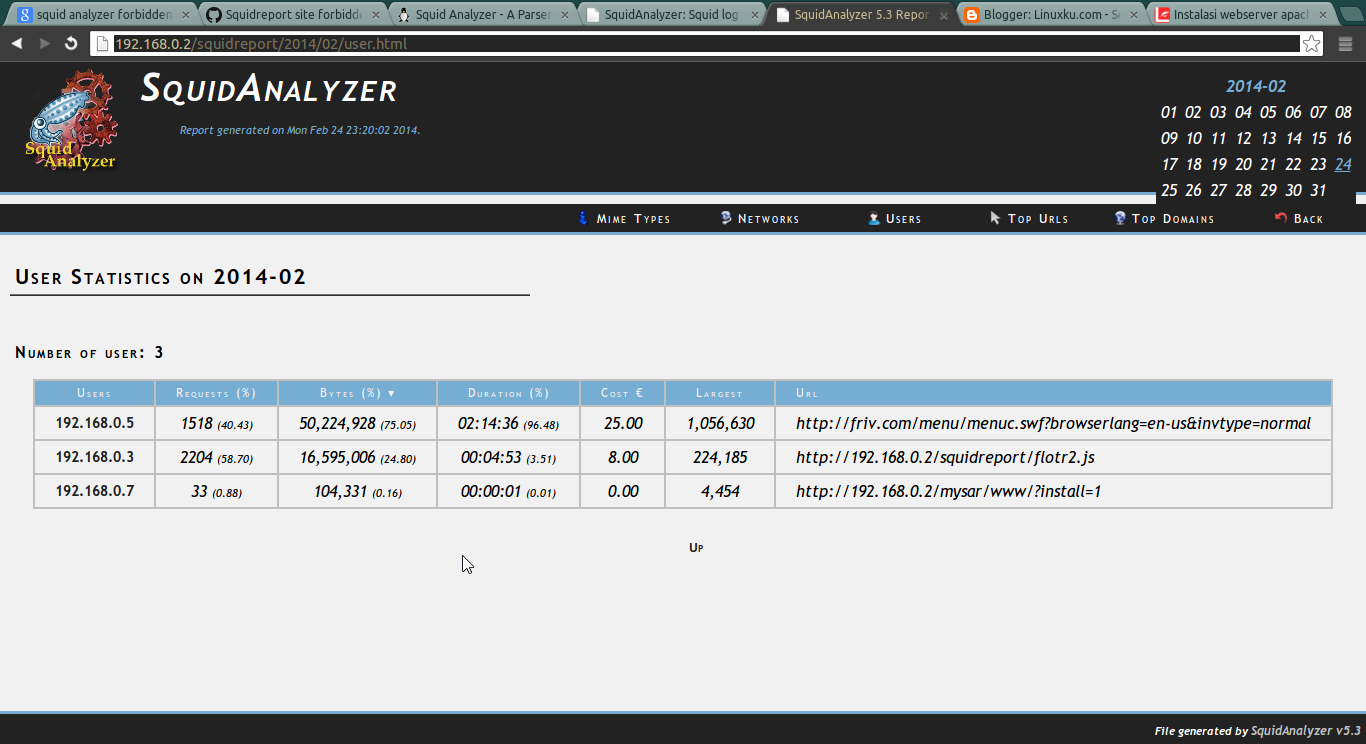Open user 192.168.0.7 details
The image size is (1366, 744).
pos(95,491)
